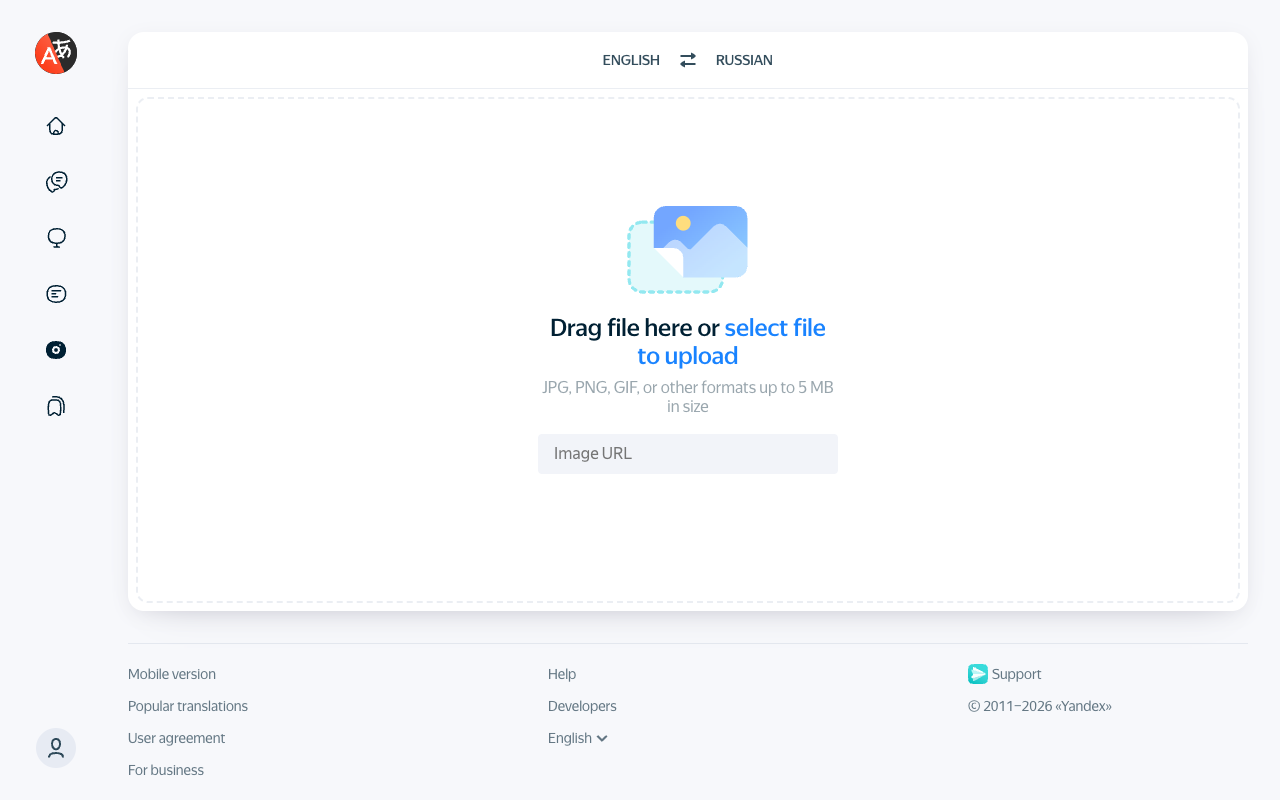The width and height of the screenshot is (1280, 800).
Task: Open Popular translations
Action: (x=187, y=706)
